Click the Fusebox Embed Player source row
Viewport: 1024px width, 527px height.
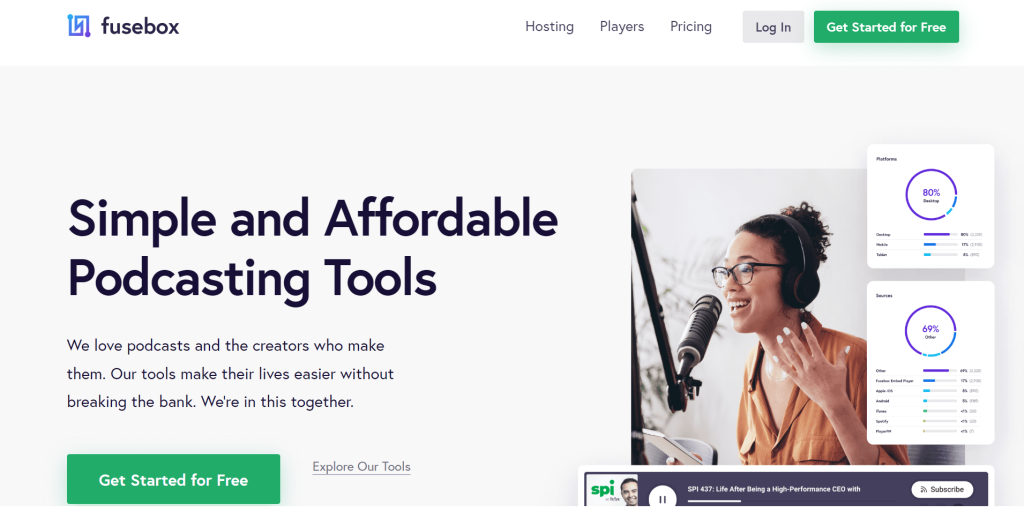pos(929,381)
